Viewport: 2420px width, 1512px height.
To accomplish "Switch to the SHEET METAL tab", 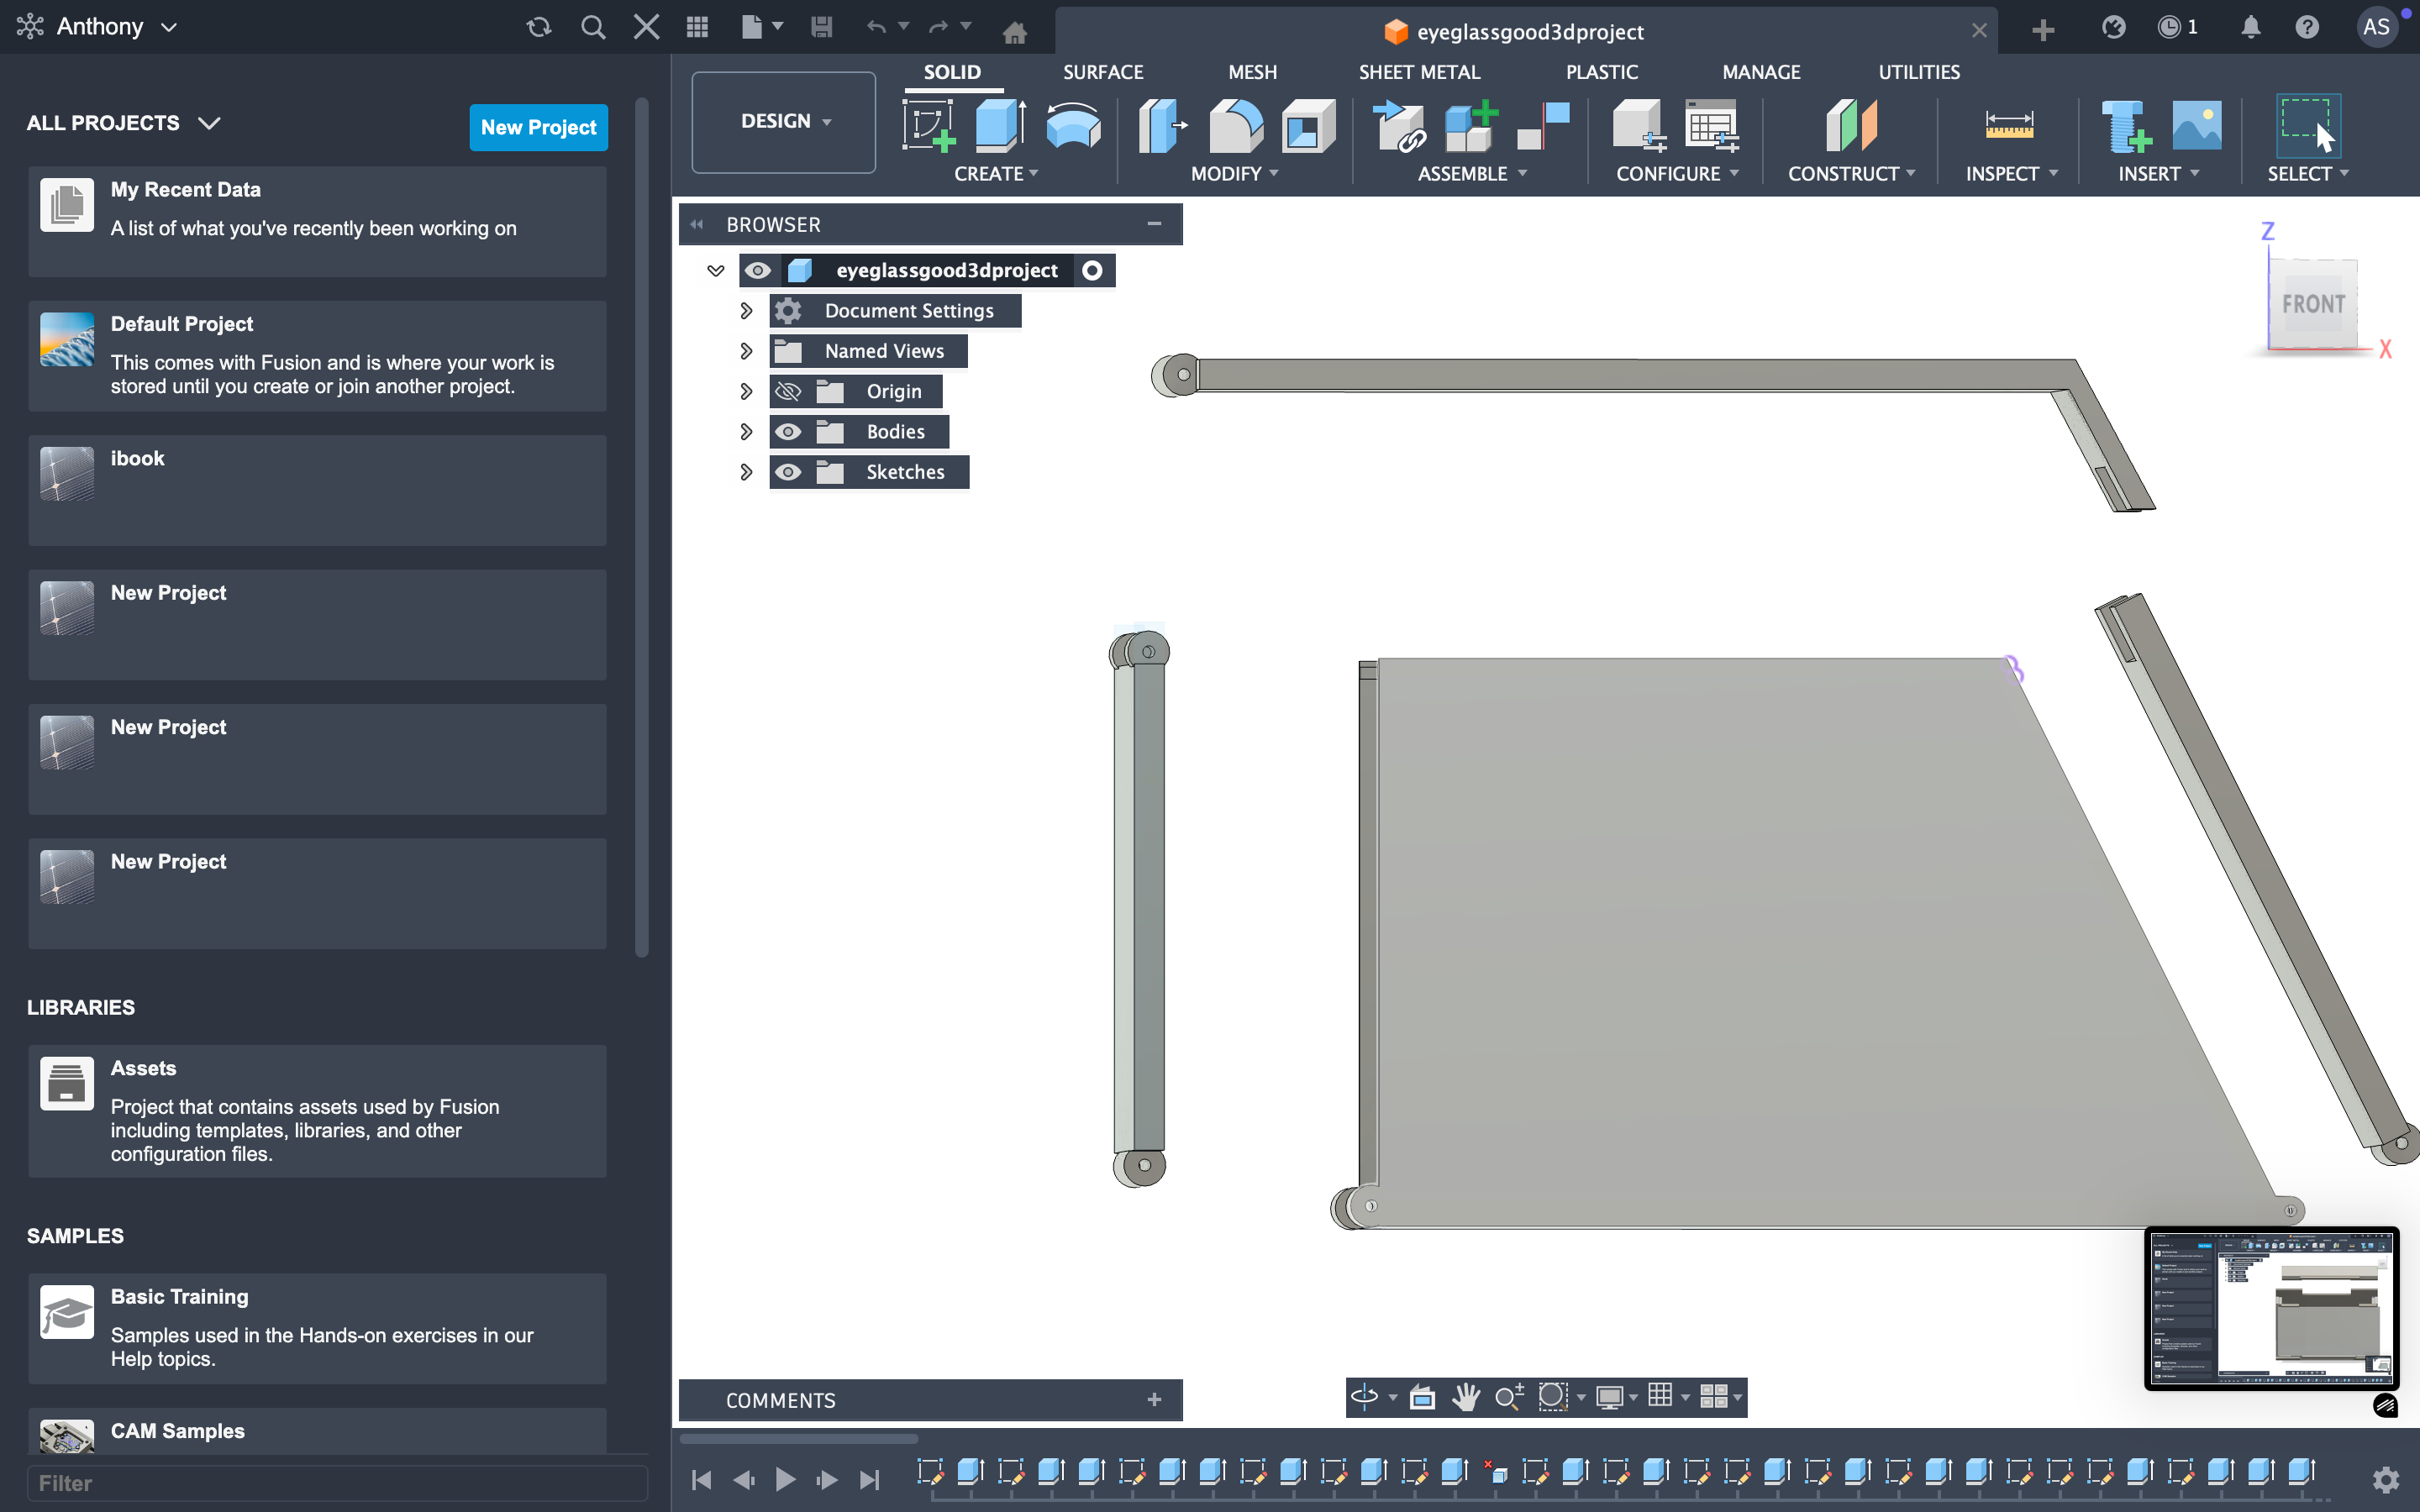I will tap(1418, 72).
